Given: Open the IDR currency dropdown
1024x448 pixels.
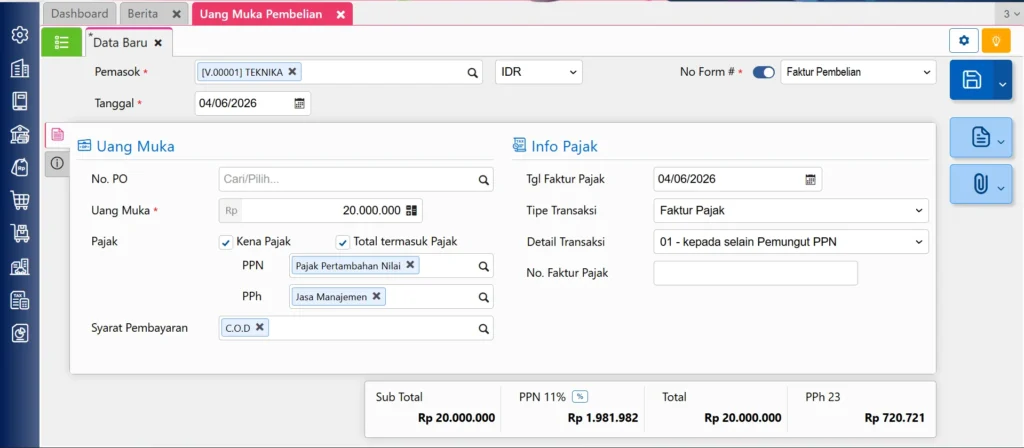Looking at the screenshot, I should click(539, 72).
